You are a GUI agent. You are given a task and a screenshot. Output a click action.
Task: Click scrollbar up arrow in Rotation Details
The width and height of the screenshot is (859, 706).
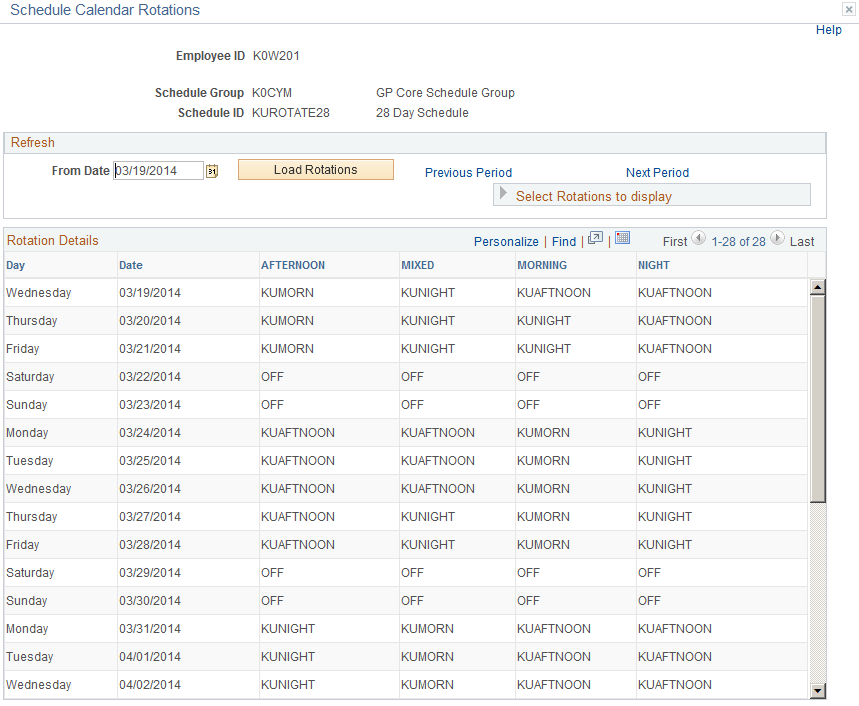click(817, 287)
